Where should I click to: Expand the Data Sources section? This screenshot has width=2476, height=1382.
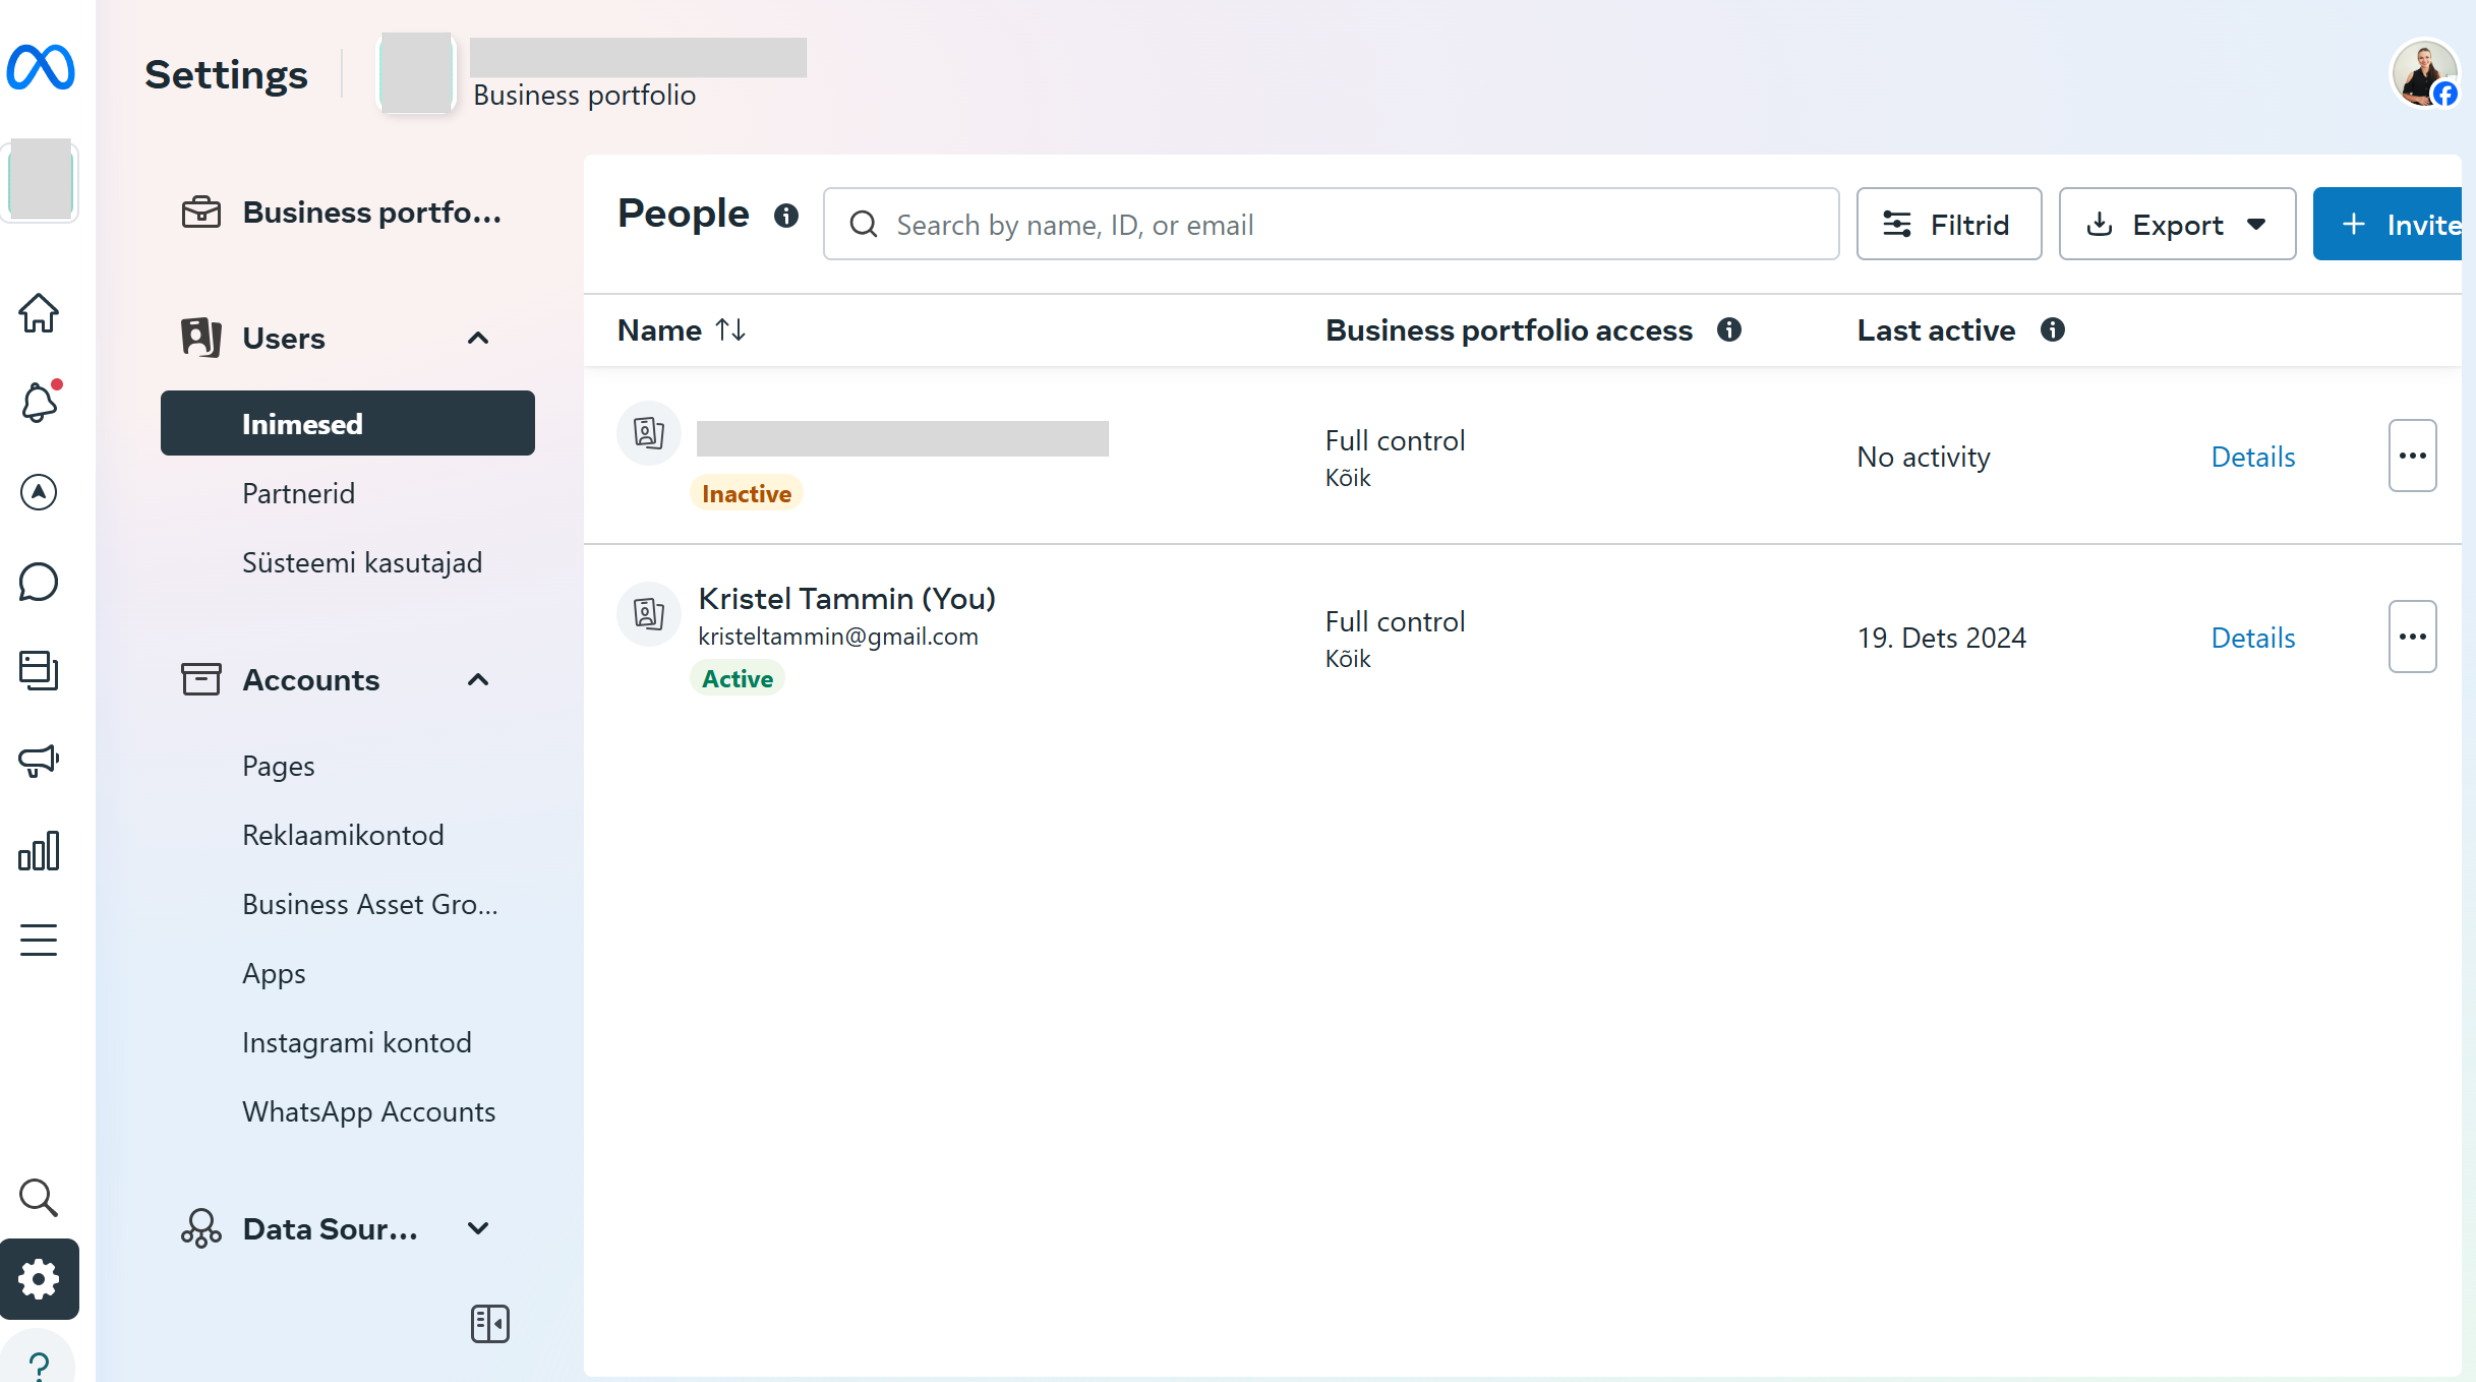[x=478, y=1228]
